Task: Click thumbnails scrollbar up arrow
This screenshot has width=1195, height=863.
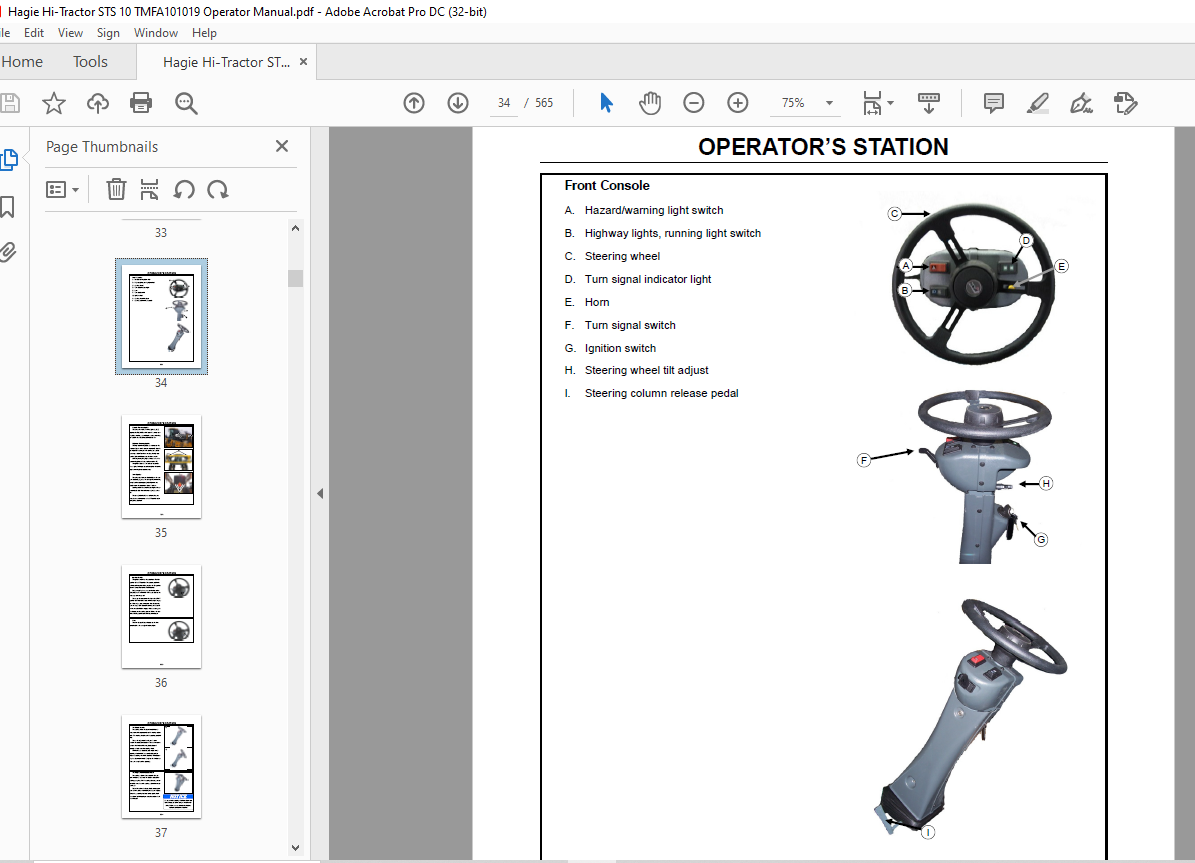Action: 296,228
